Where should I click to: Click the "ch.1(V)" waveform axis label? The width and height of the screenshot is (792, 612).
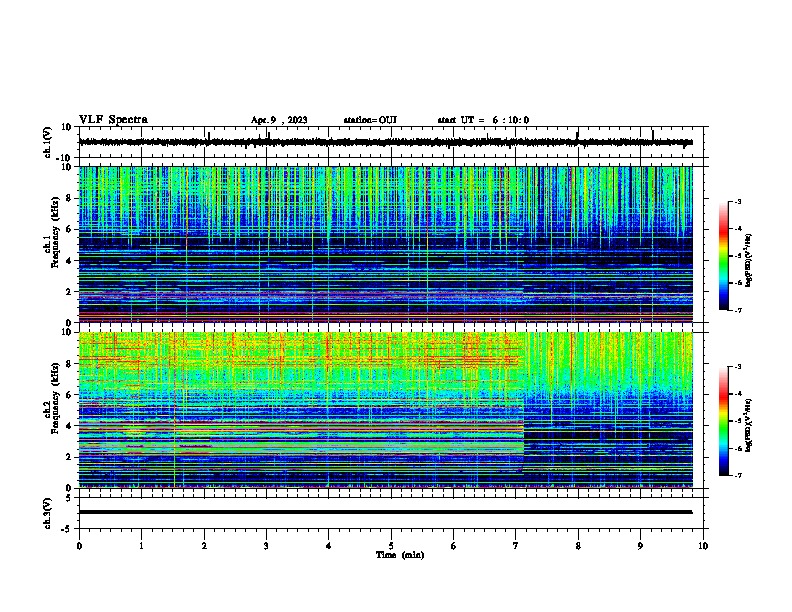[48, 142]
